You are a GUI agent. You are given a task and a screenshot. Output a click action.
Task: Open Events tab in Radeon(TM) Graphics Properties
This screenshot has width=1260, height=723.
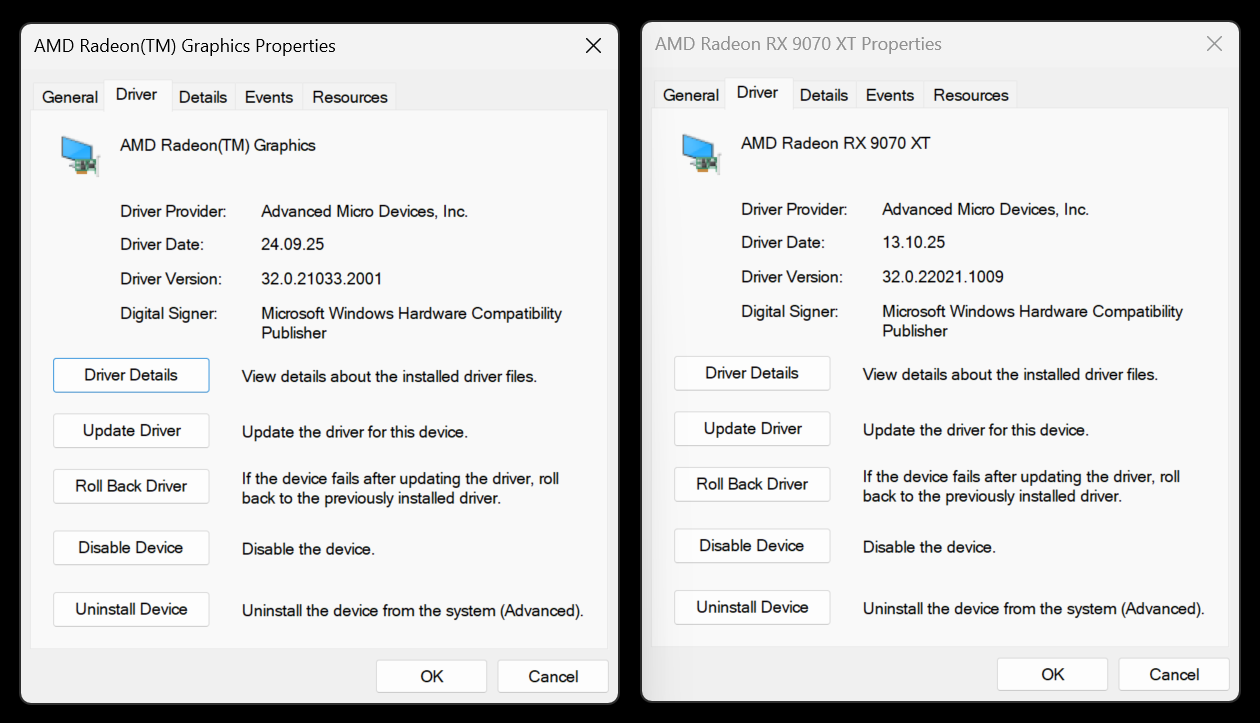coord(269,97)
